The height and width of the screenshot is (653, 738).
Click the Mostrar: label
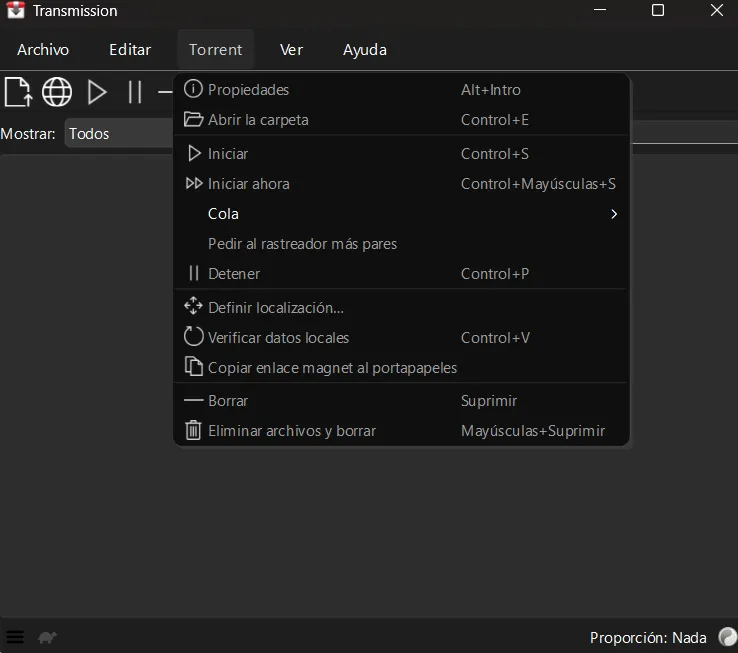tap(28, 134)
